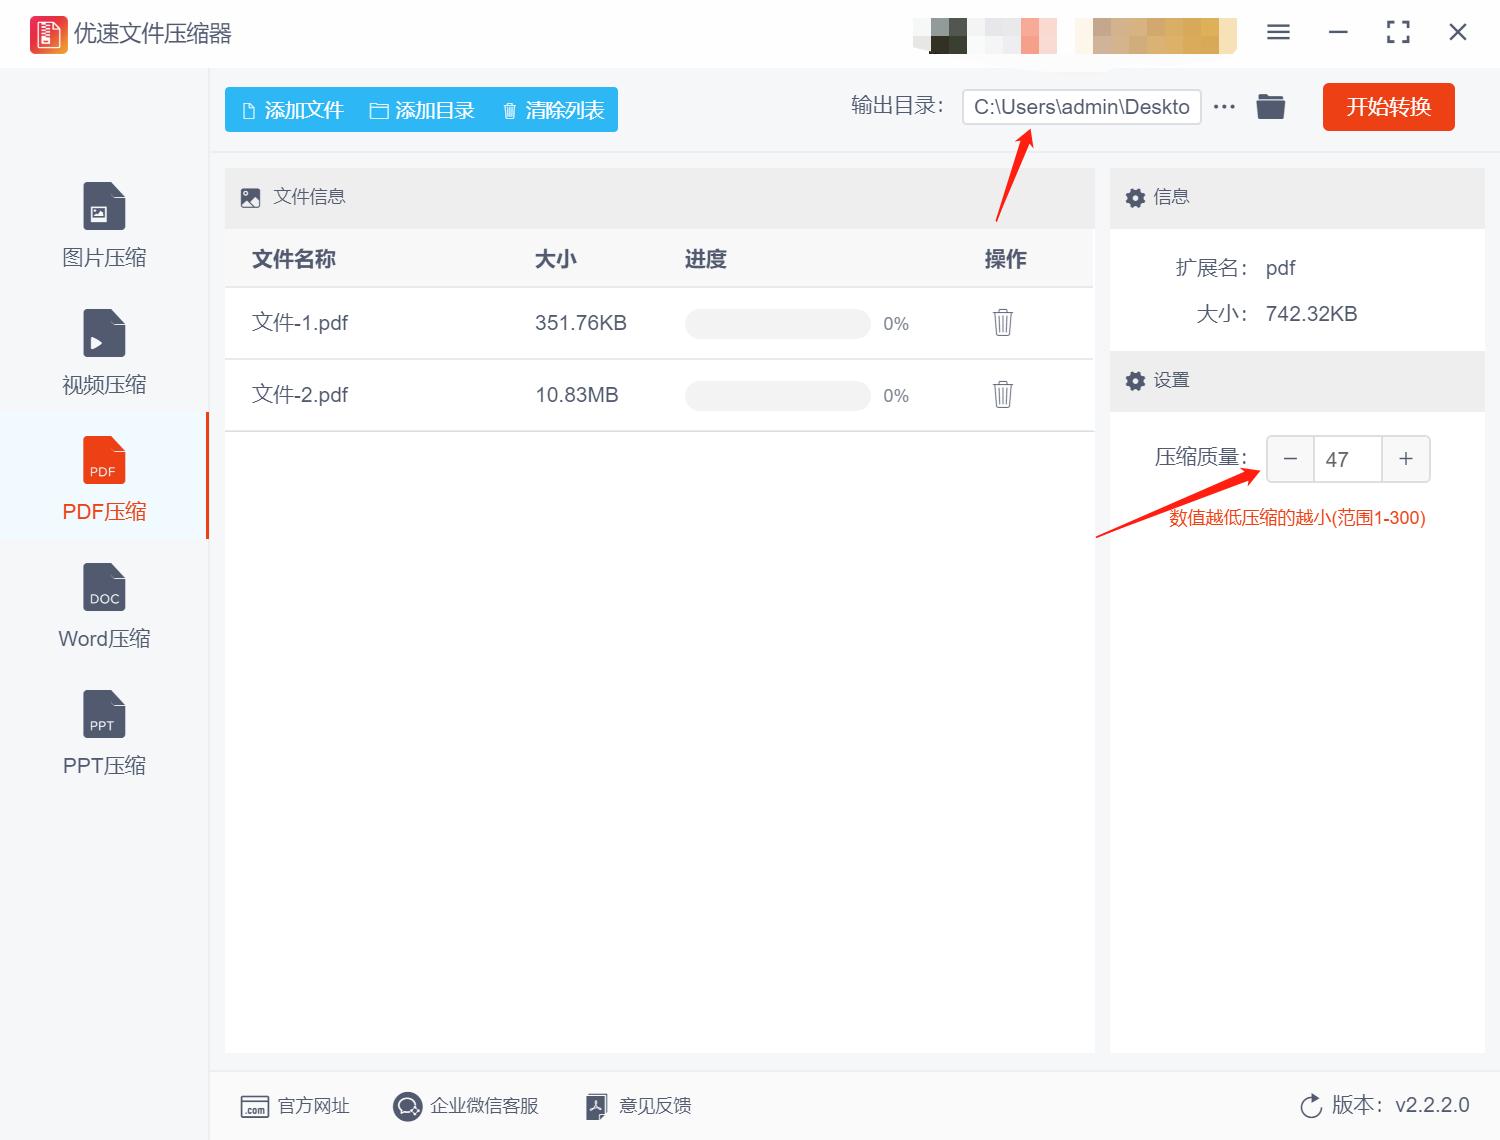Open the hamburger menu at top right

pos(1277,32)
